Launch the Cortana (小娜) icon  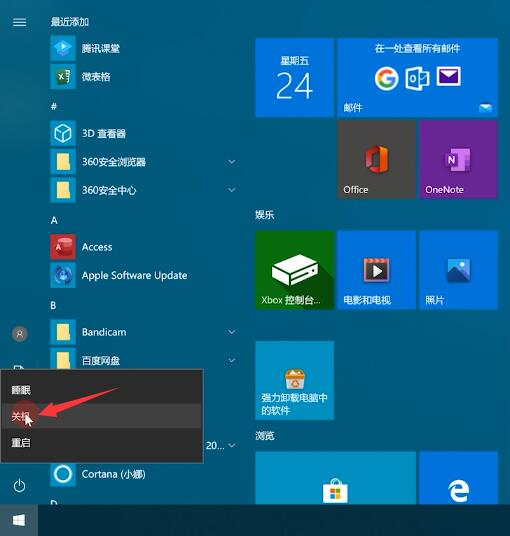click(63, 474)
